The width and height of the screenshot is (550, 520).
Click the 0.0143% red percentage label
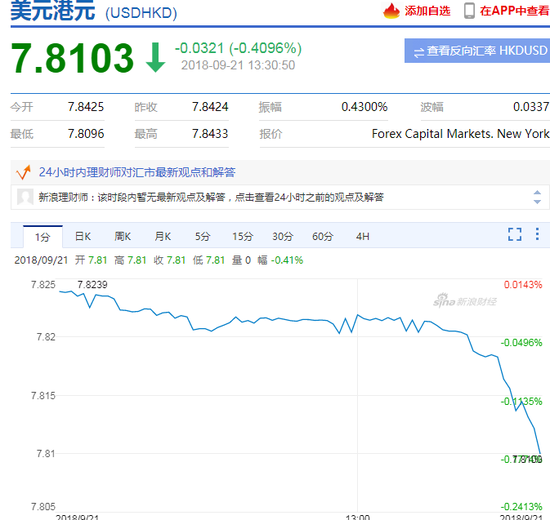[523, 285]
